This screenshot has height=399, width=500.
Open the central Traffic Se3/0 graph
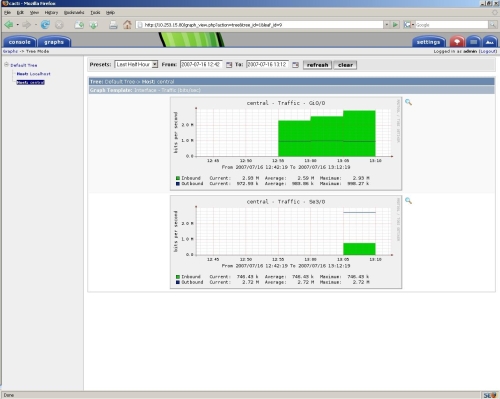[286, 242]
